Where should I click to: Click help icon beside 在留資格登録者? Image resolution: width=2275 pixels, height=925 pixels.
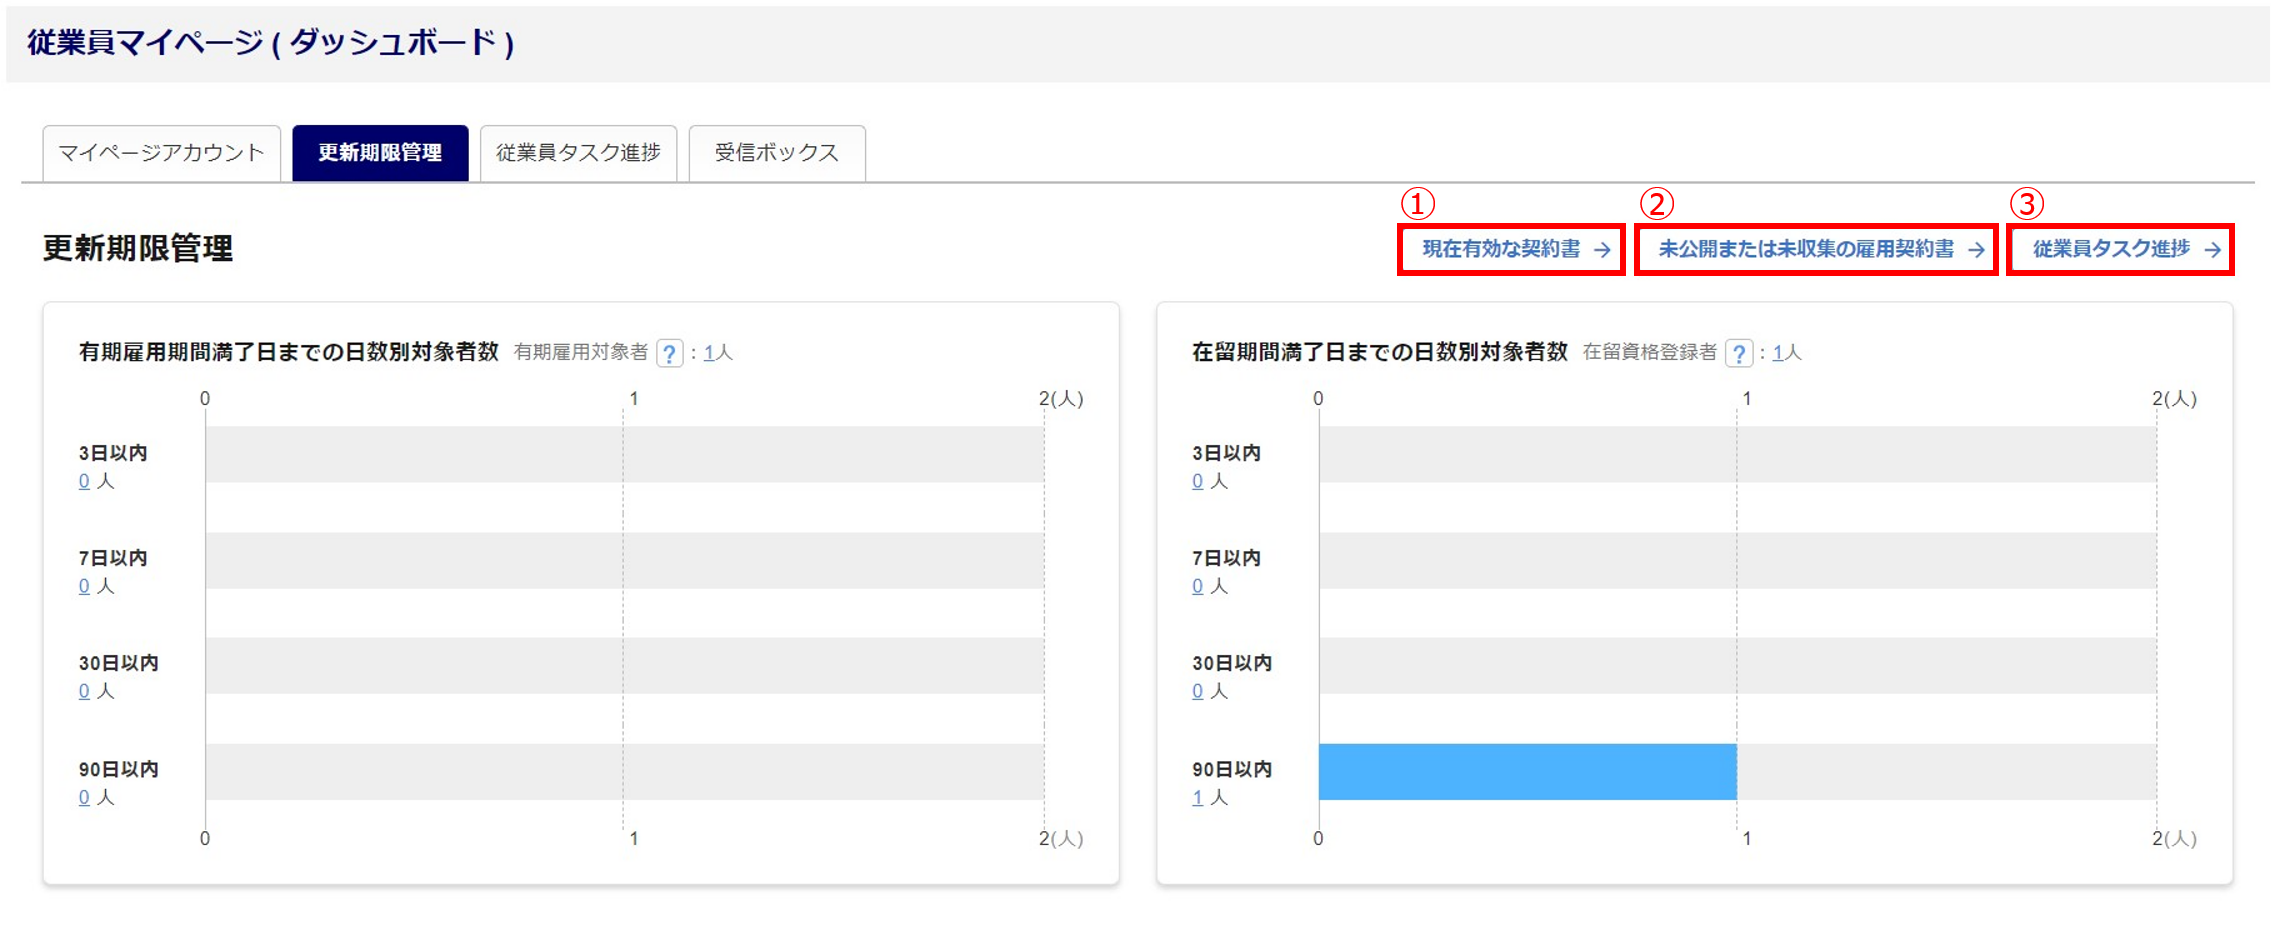pyautogui.click(x=1738, y=353)
